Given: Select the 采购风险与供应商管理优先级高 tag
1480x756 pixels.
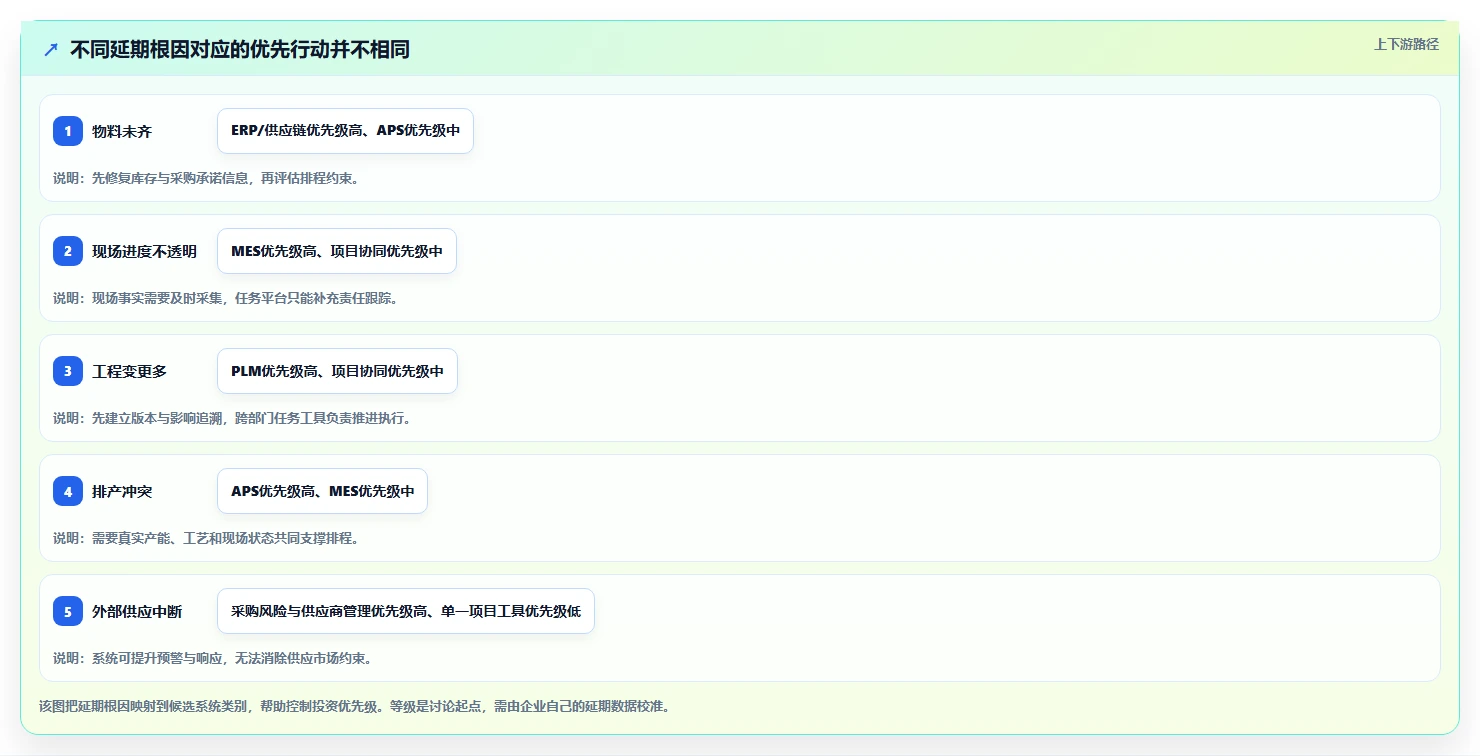Looking at the screenshot, I should point(406,611).
